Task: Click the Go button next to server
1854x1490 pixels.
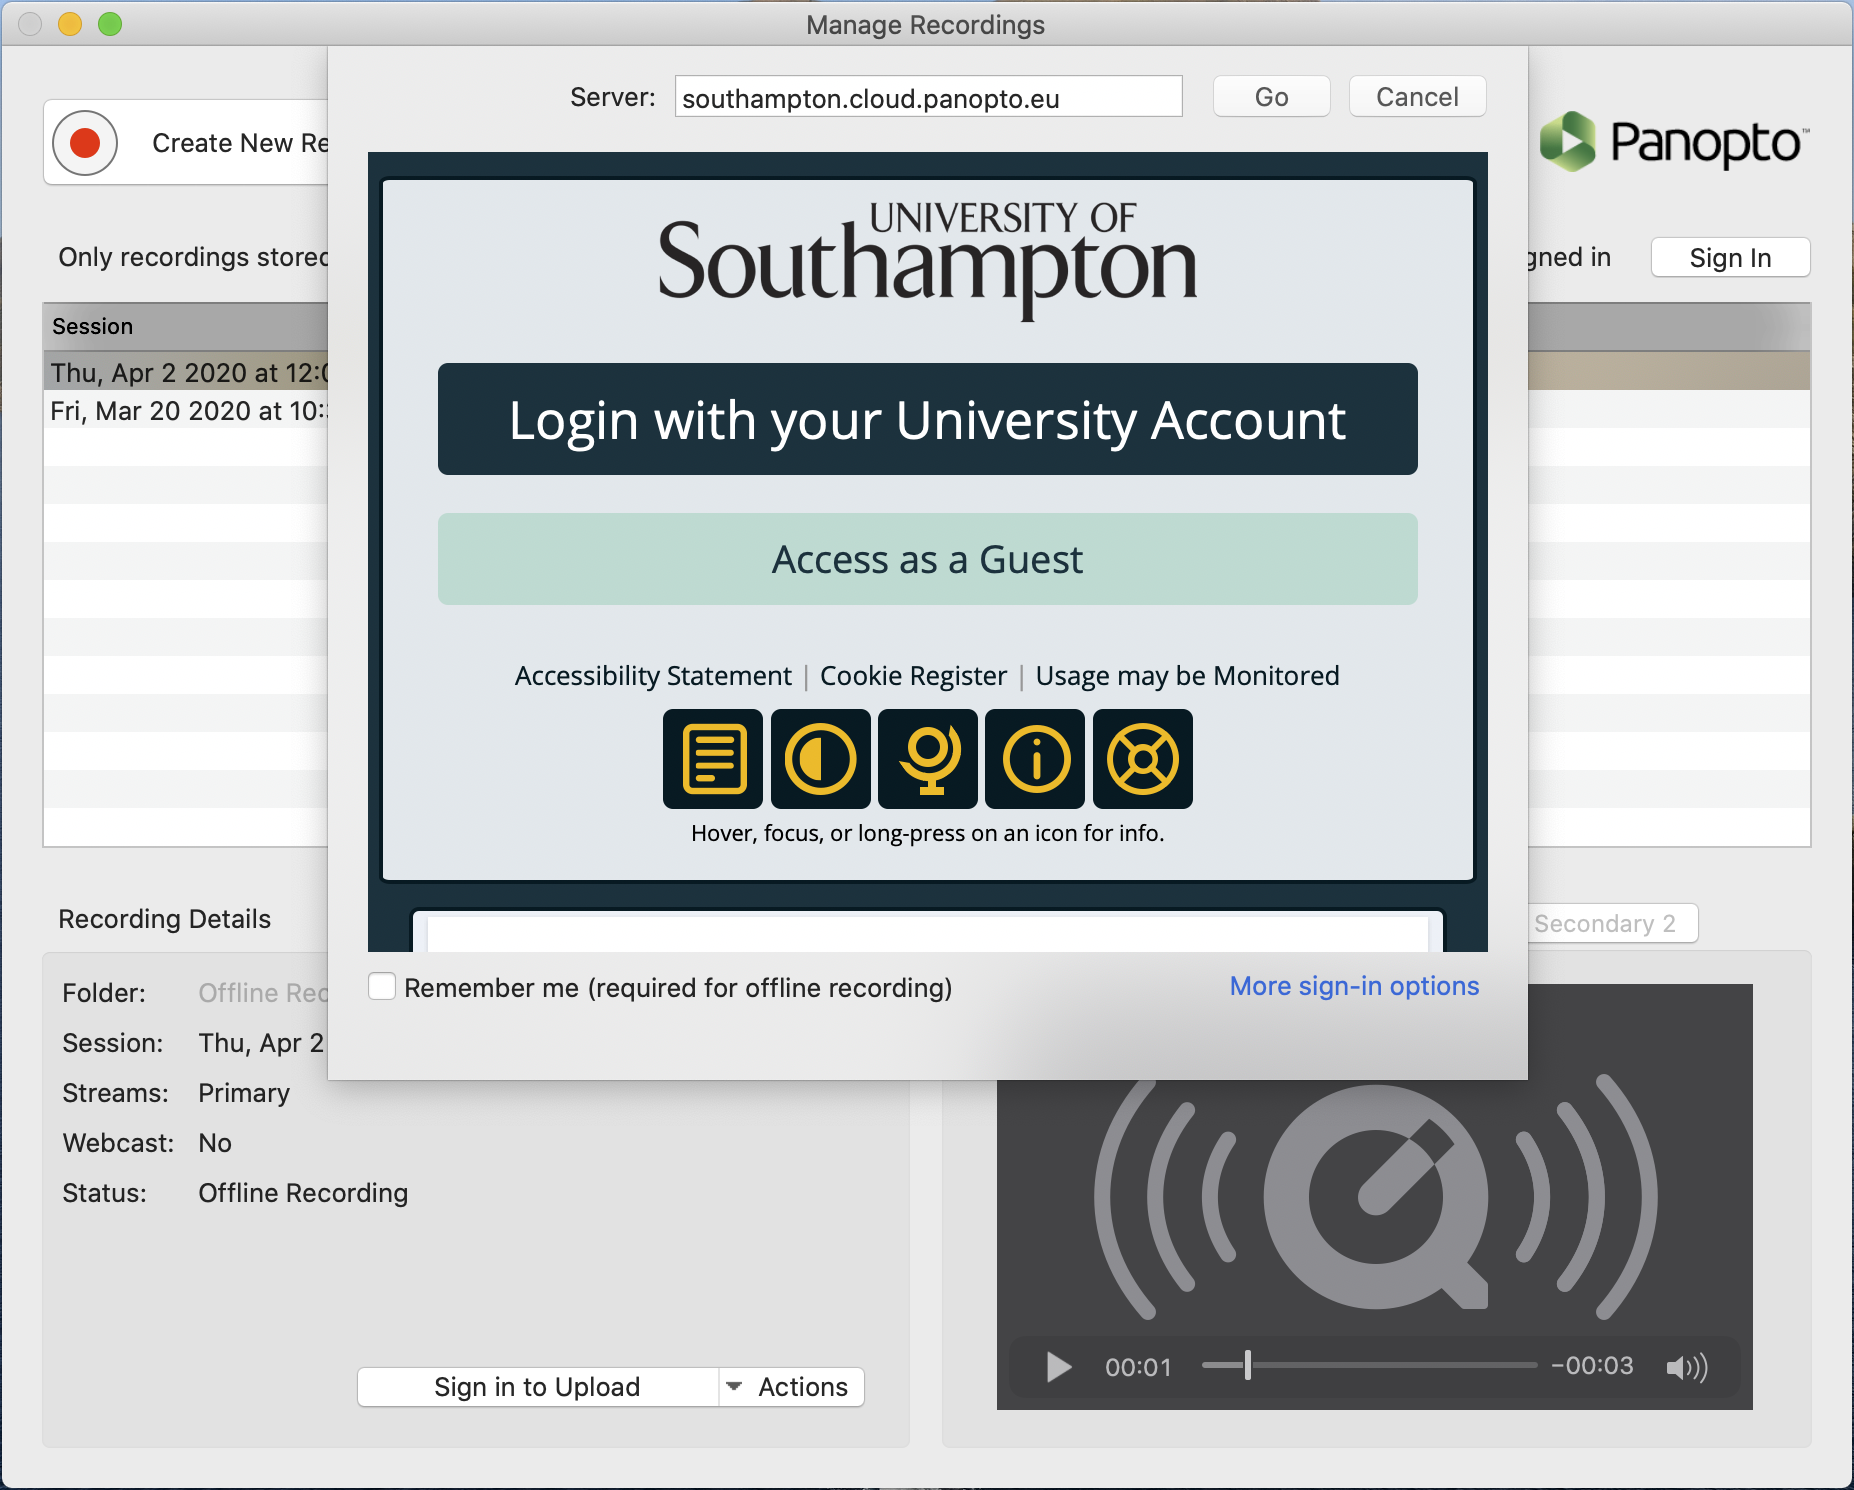Action: [1272, 97]
